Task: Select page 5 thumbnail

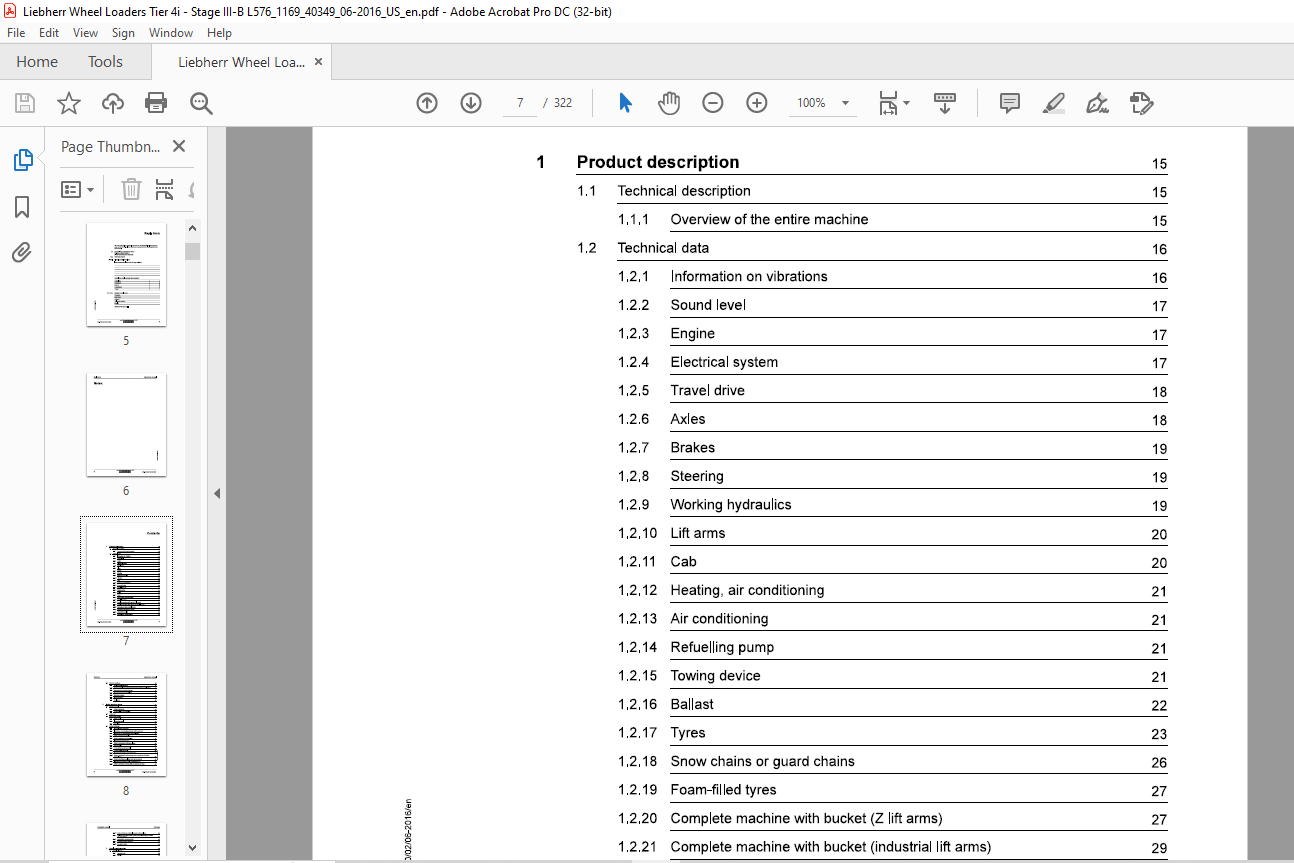Action: click(x=126, y=275)
